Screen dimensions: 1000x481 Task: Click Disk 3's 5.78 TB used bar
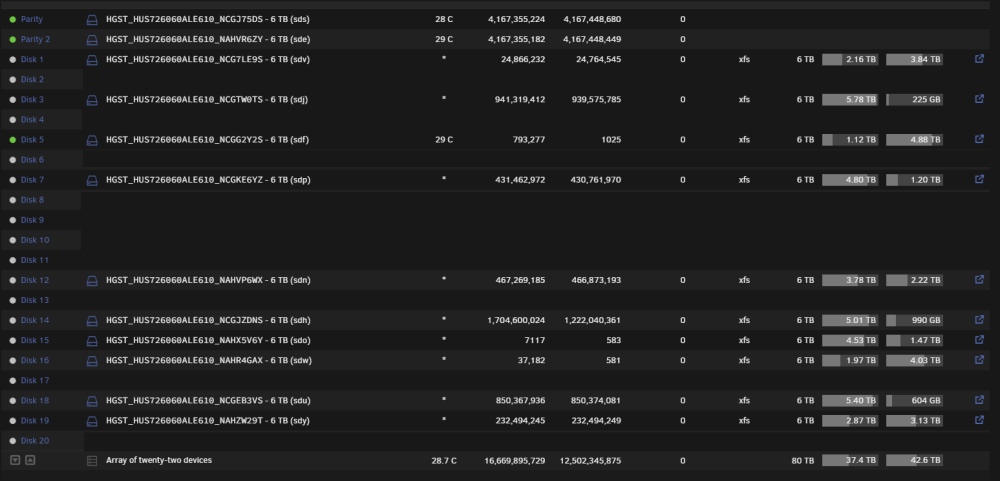(849, 100)
